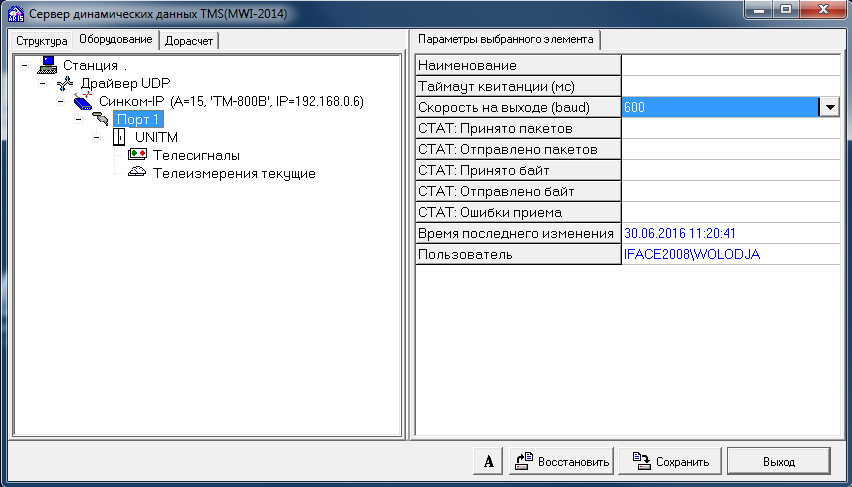Click the Телесигналы indicator icon
This screenshot has height=487, width=852.
pyautogui.click(x=137, y=155)
